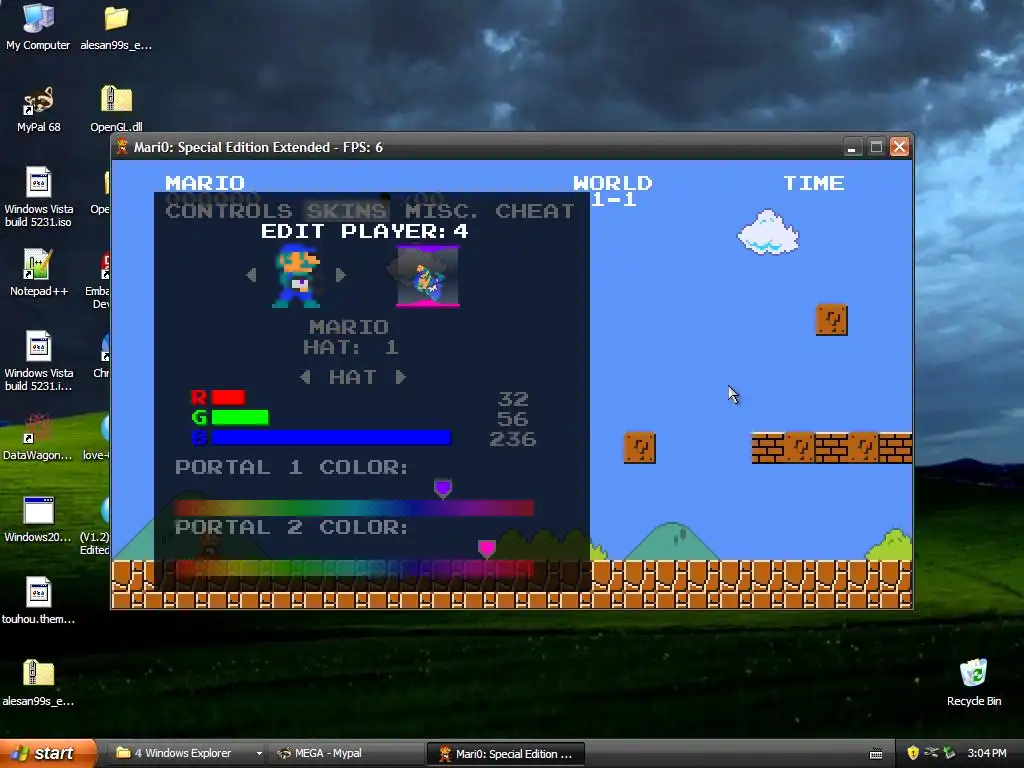The height and width of the screenshot is (768, 1024).
Task: Click the network connection tray icon
Action: click(931, 753)
